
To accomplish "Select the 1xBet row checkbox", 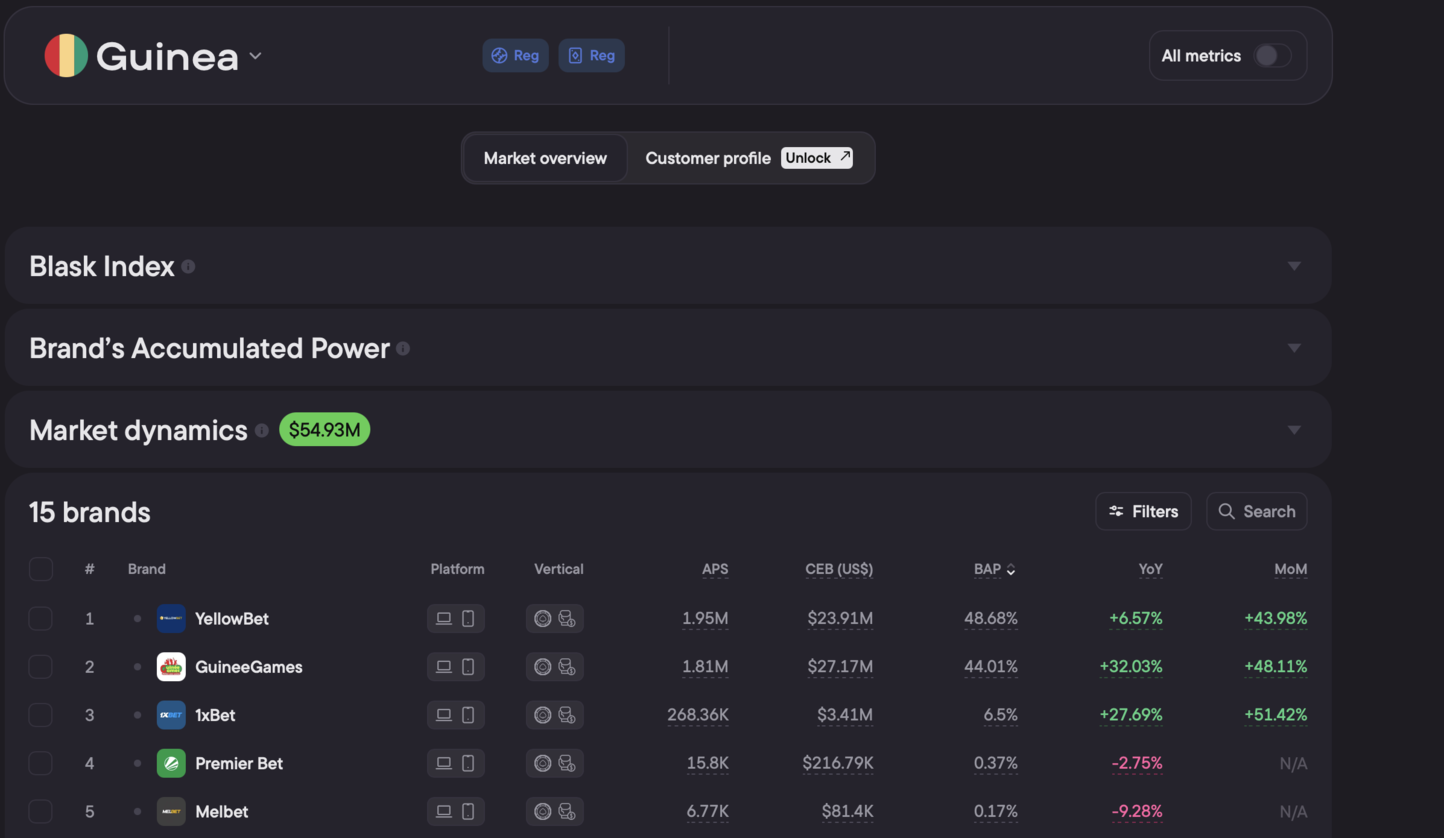I will [x=41, y=715].
